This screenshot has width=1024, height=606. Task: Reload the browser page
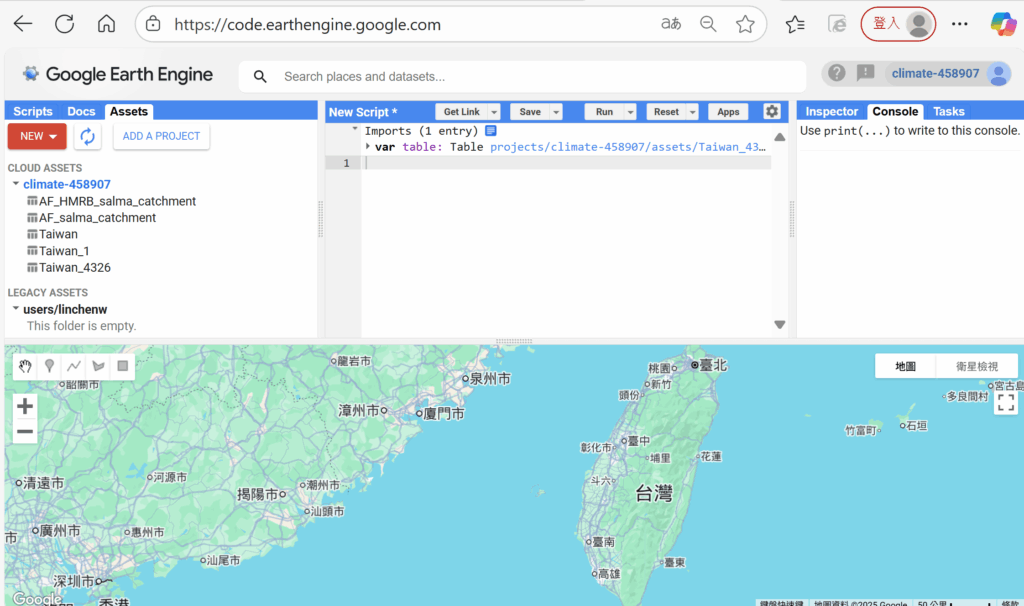[x=65, y=24]
